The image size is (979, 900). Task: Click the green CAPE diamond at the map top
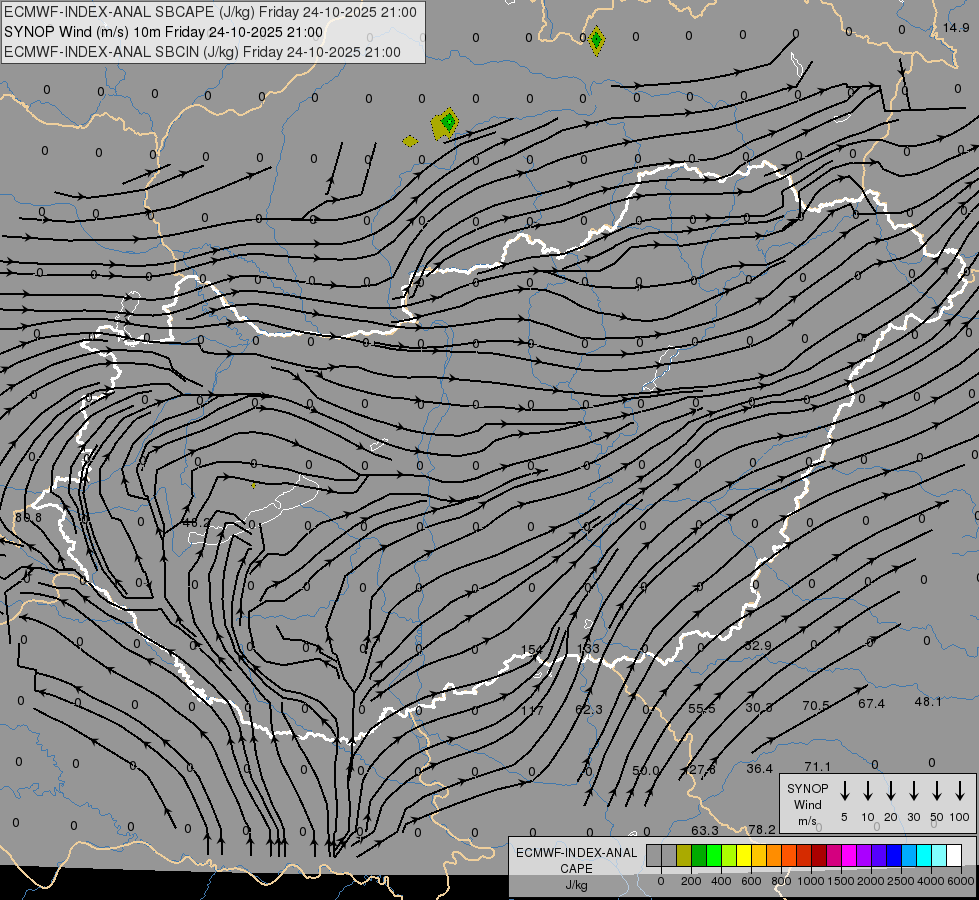coord(597,41)
